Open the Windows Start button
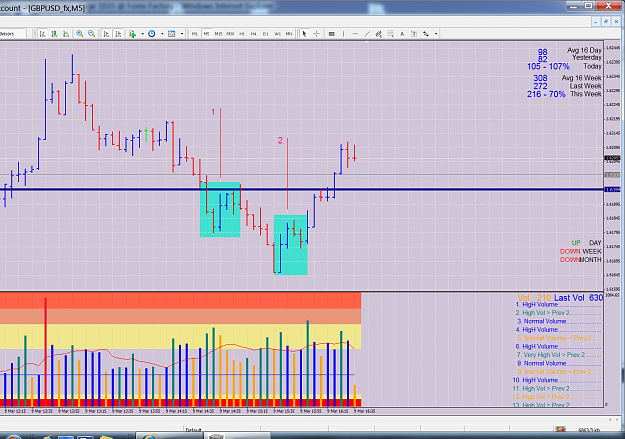 [12, 436]
